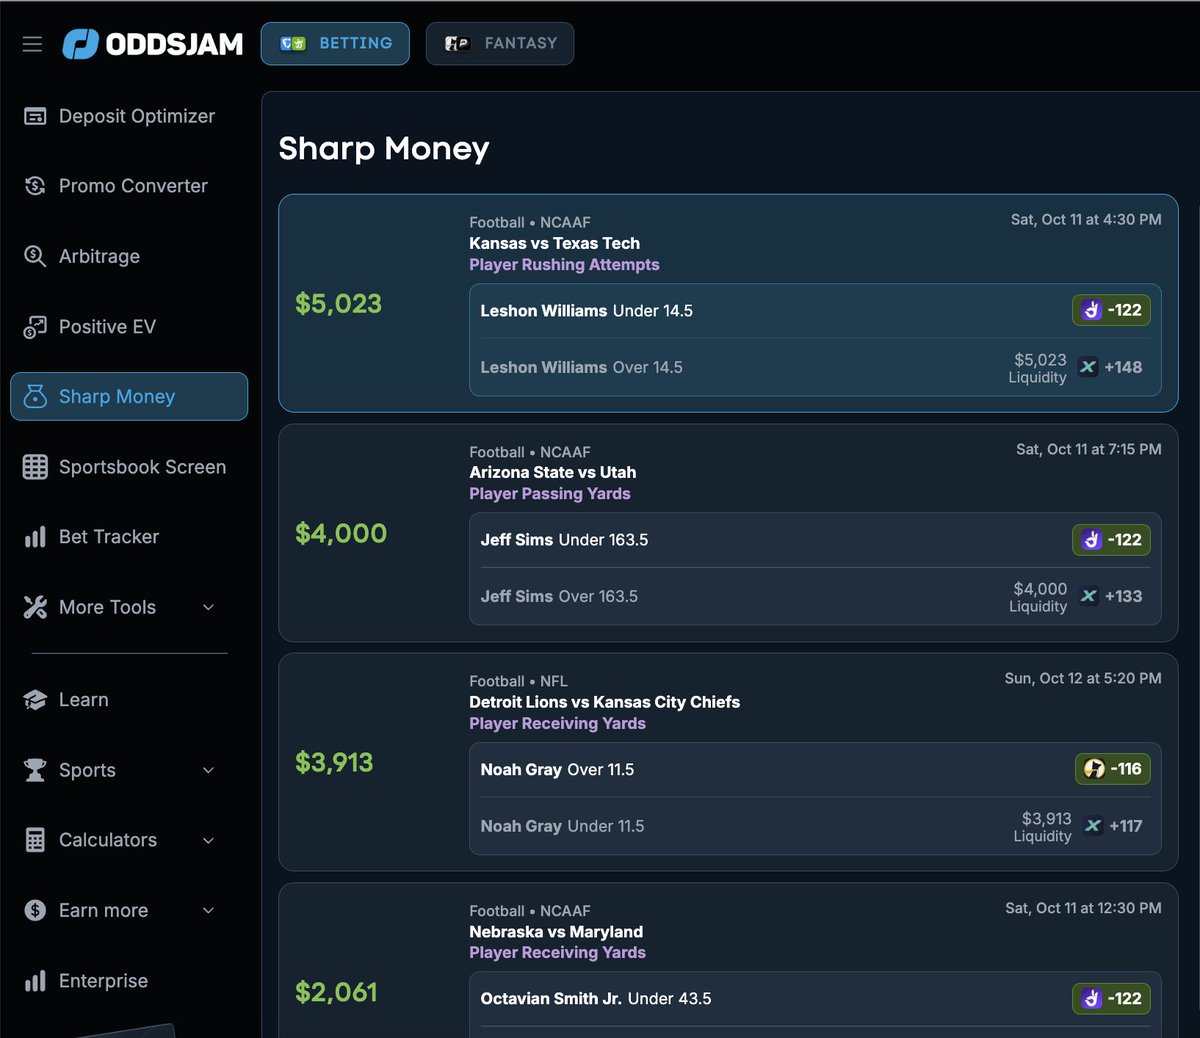Click the Sportsbook Screen grid icon
This screenshot has height=1038, width=1200.
[x=35, y=467]
